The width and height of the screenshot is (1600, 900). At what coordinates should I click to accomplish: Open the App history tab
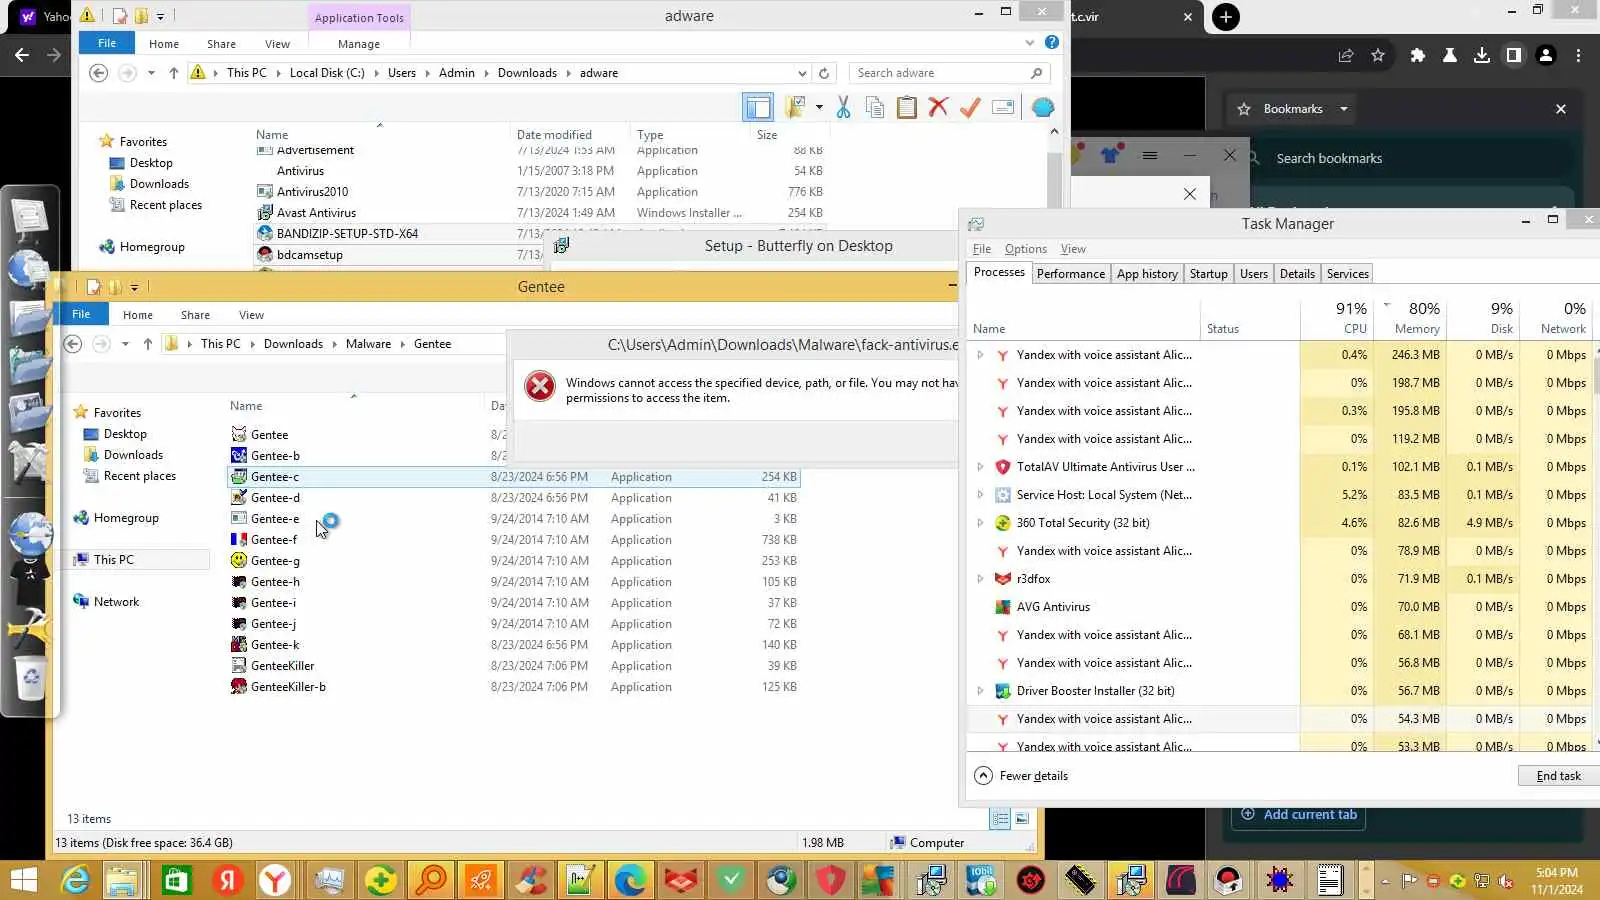[1147, 274]
